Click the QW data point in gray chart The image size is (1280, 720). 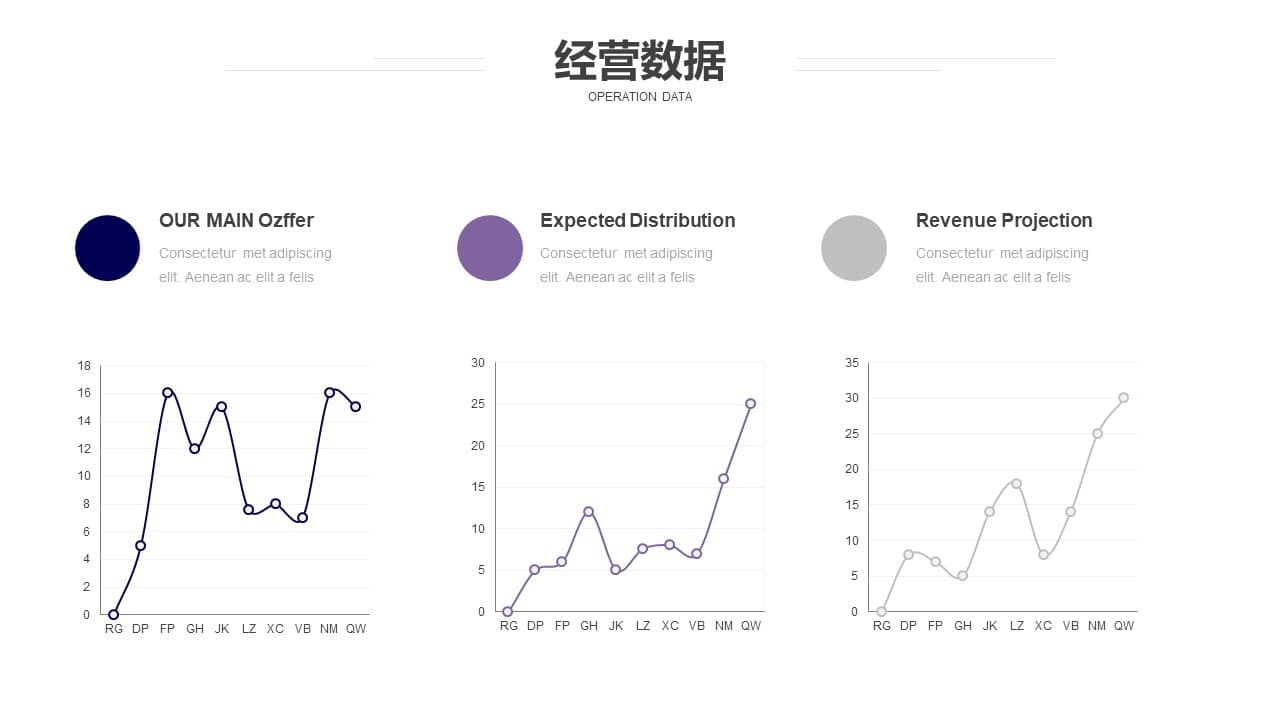point(1123,398)
